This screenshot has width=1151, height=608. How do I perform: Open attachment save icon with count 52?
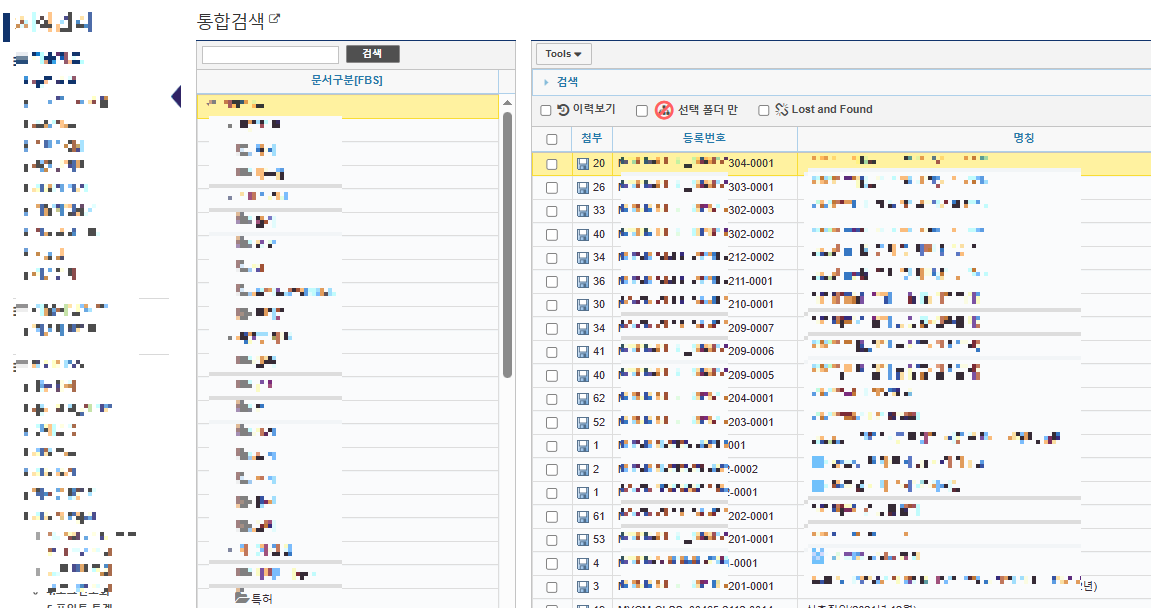pos(583,422)
